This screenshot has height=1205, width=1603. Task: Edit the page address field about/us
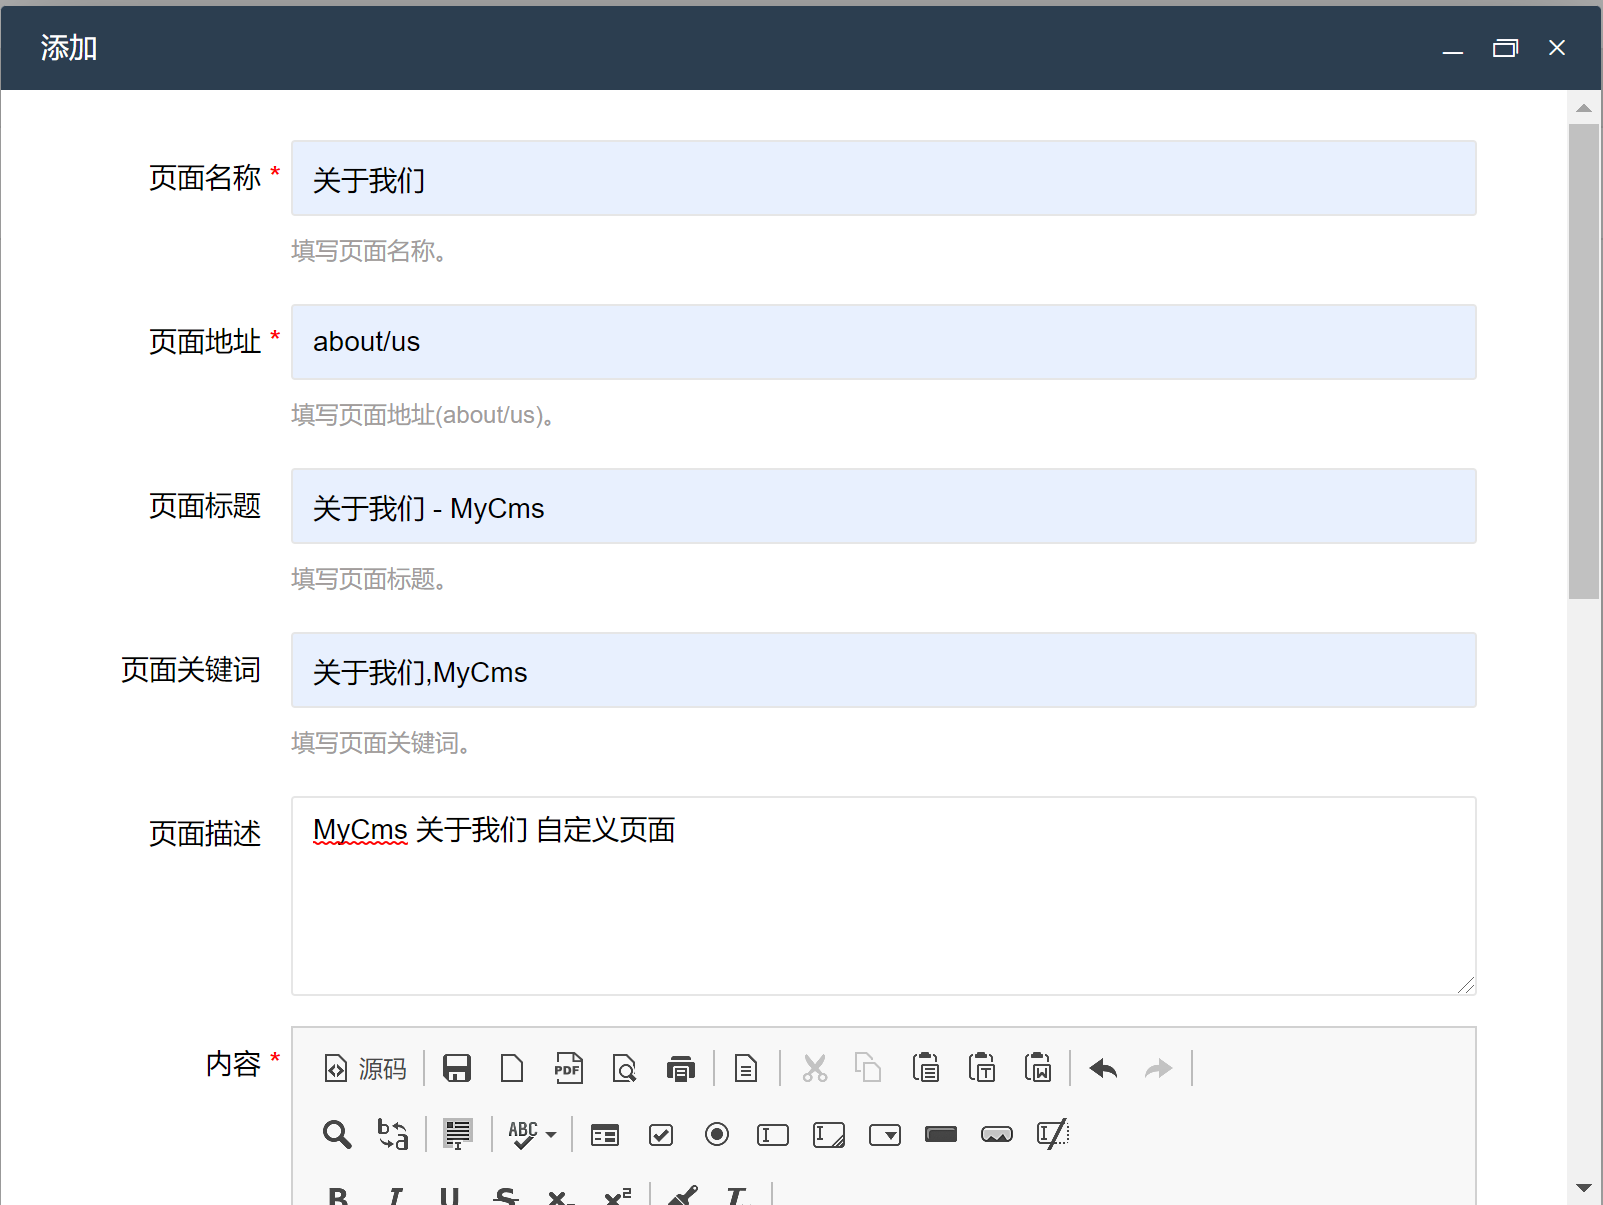883,342
